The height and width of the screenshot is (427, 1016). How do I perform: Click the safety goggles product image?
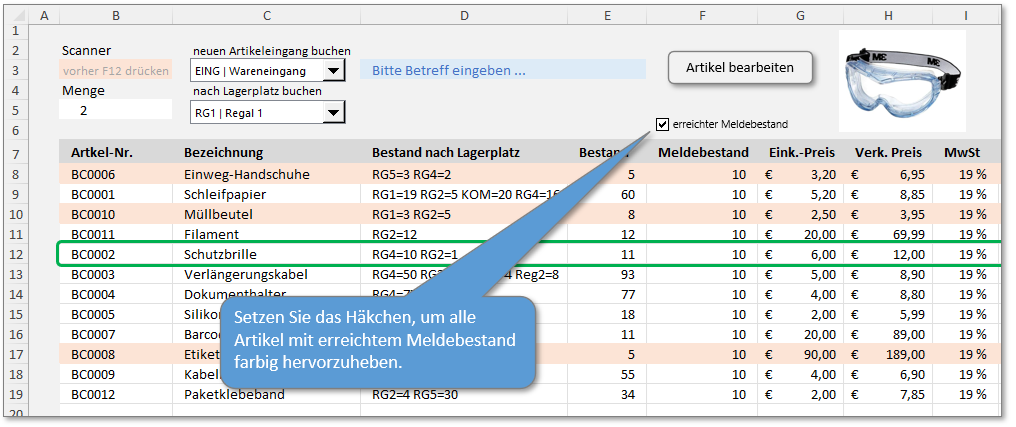coord(902,82)
